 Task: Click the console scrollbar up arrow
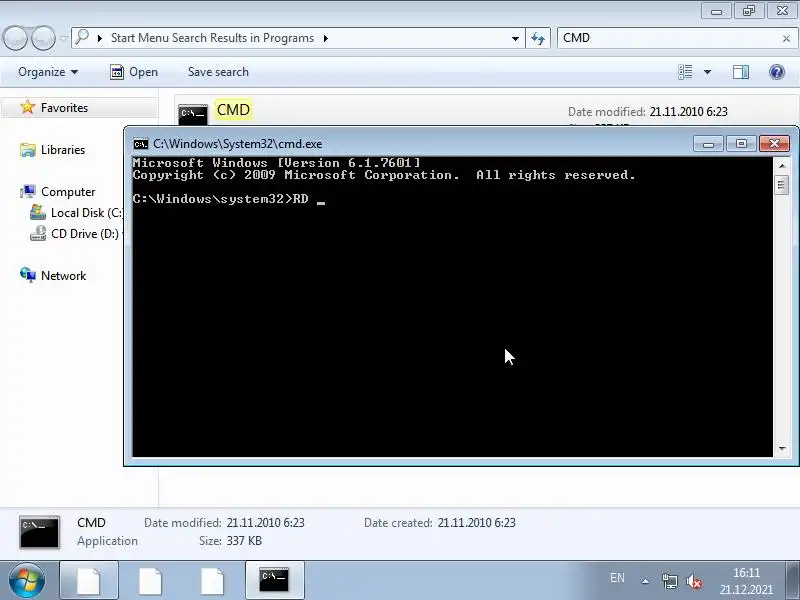(782, 166)
